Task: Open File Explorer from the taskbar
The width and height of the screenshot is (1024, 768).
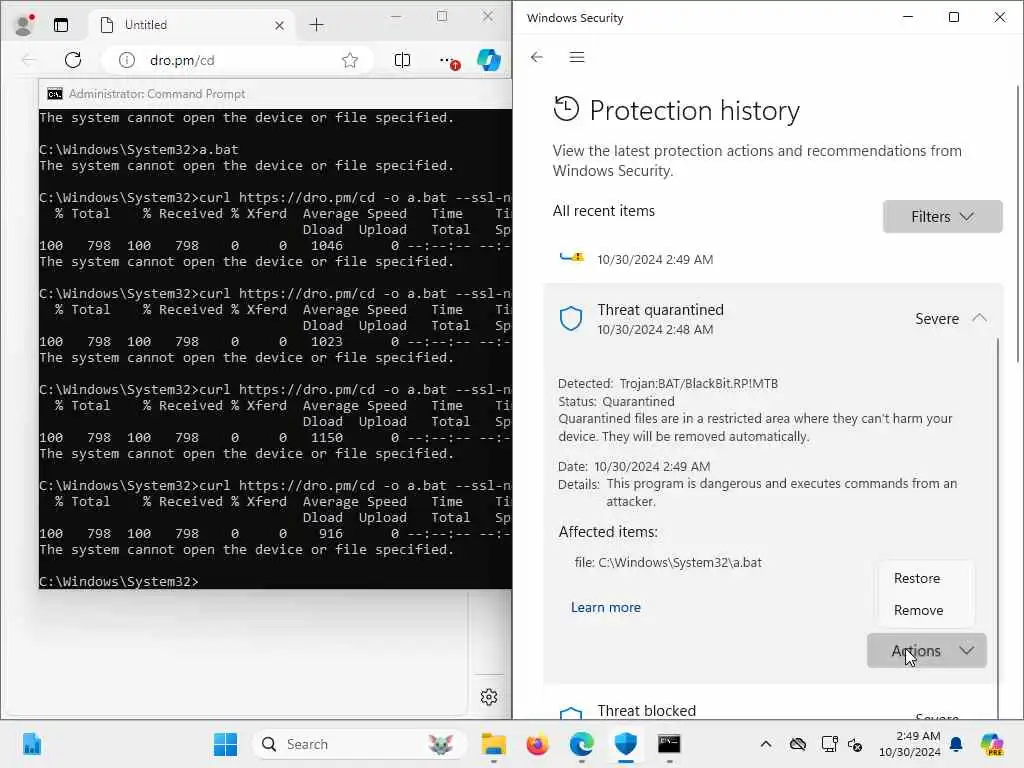Action: (x=494, y=744)
